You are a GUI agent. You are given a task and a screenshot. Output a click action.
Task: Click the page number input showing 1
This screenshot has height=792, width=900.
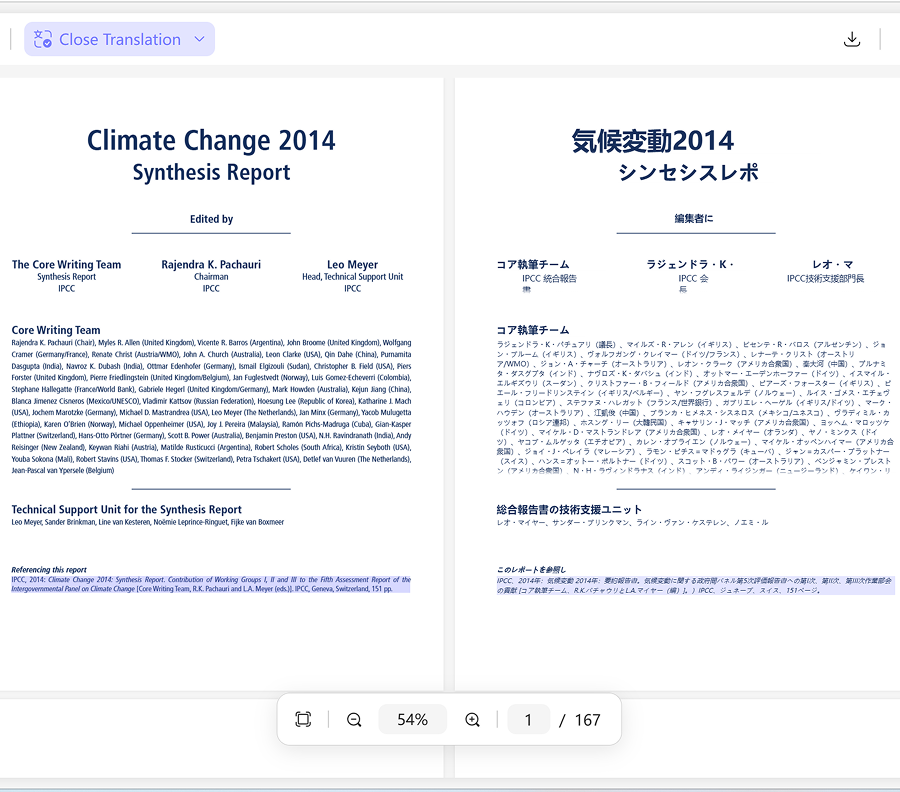click(528, 719)
